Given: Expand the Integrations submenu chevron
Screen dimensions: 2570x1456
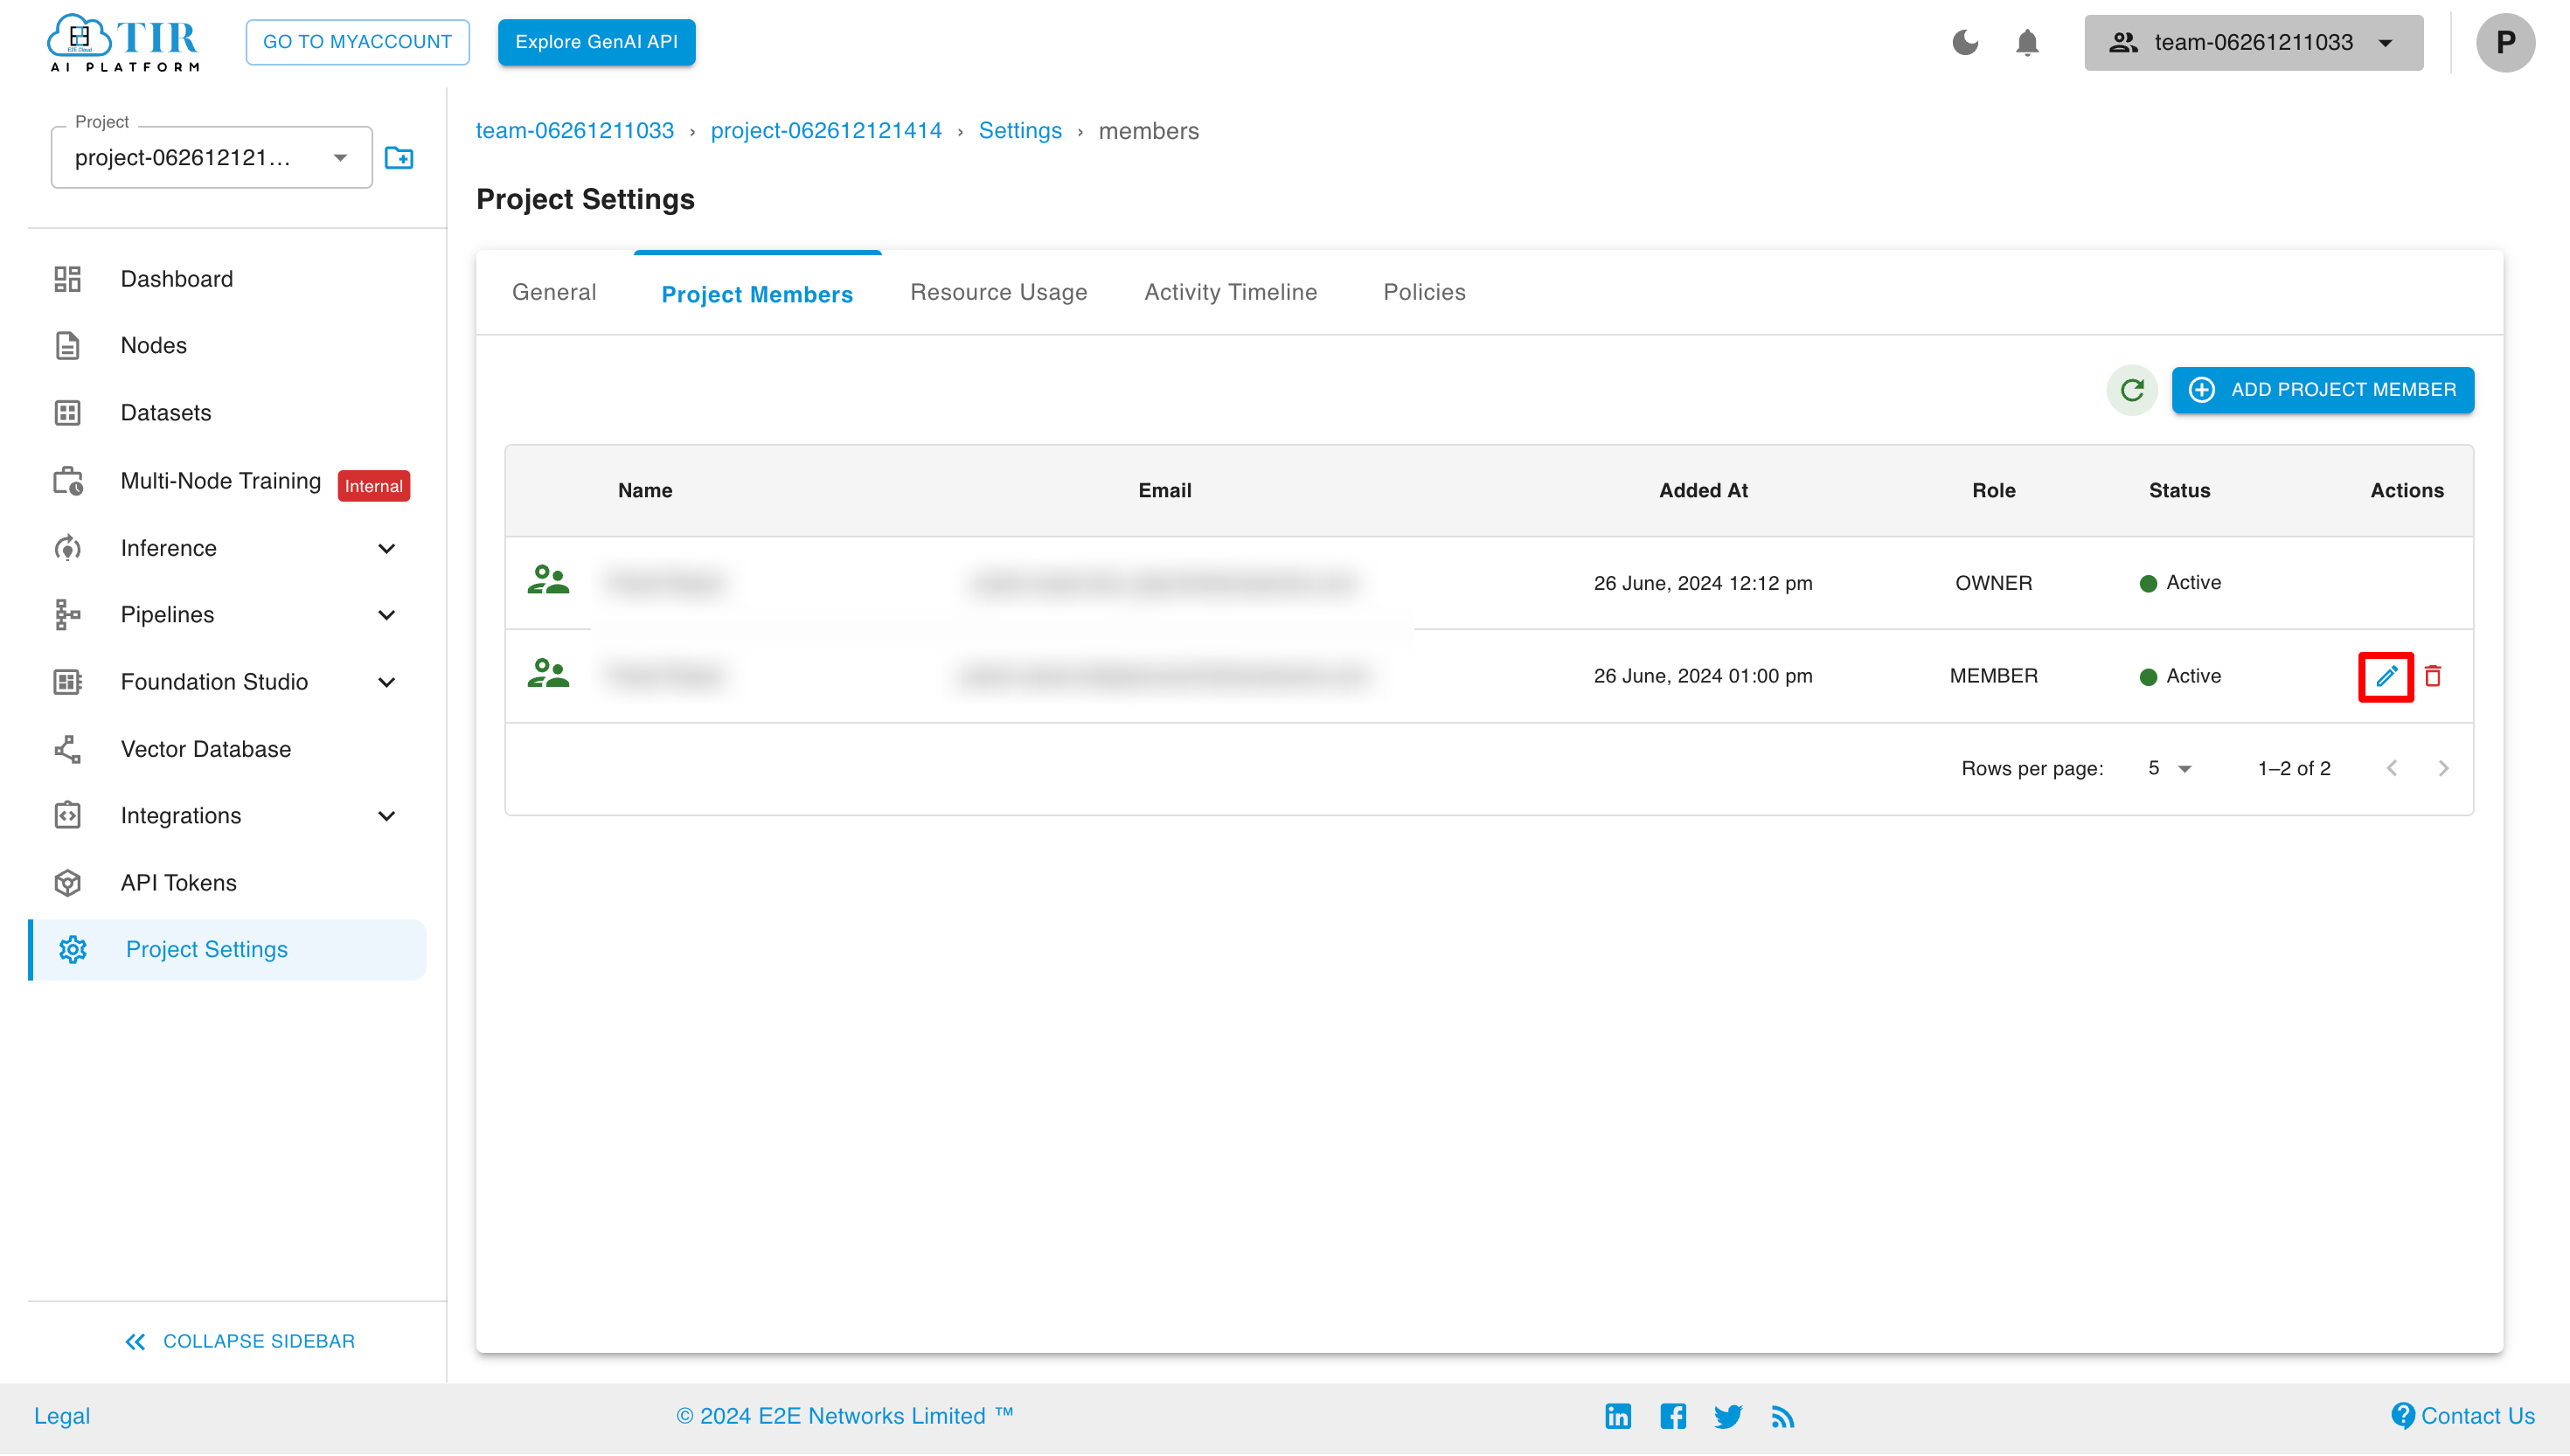Looking at the screenshot, I should (x=387, y=816).
